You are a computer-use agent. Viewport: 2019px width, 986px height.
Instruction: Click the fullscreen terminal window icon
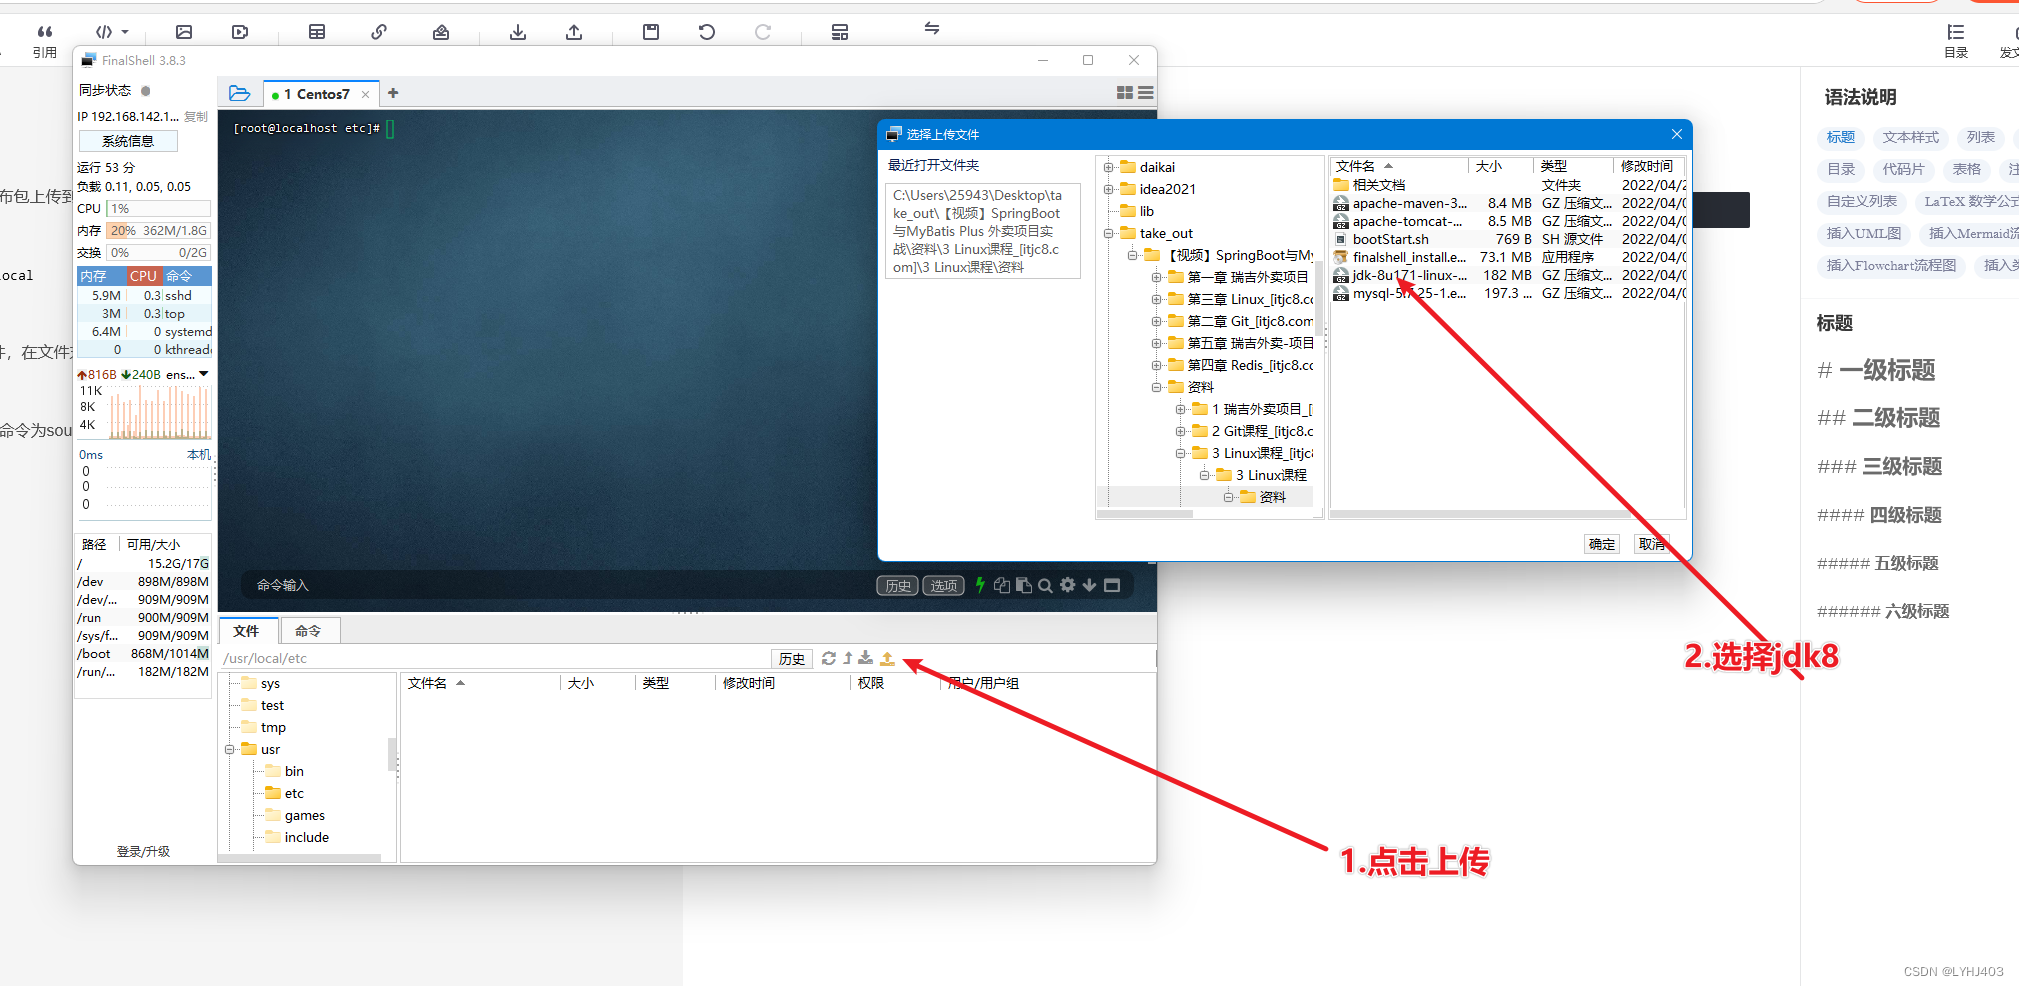tap(1112, 585)
